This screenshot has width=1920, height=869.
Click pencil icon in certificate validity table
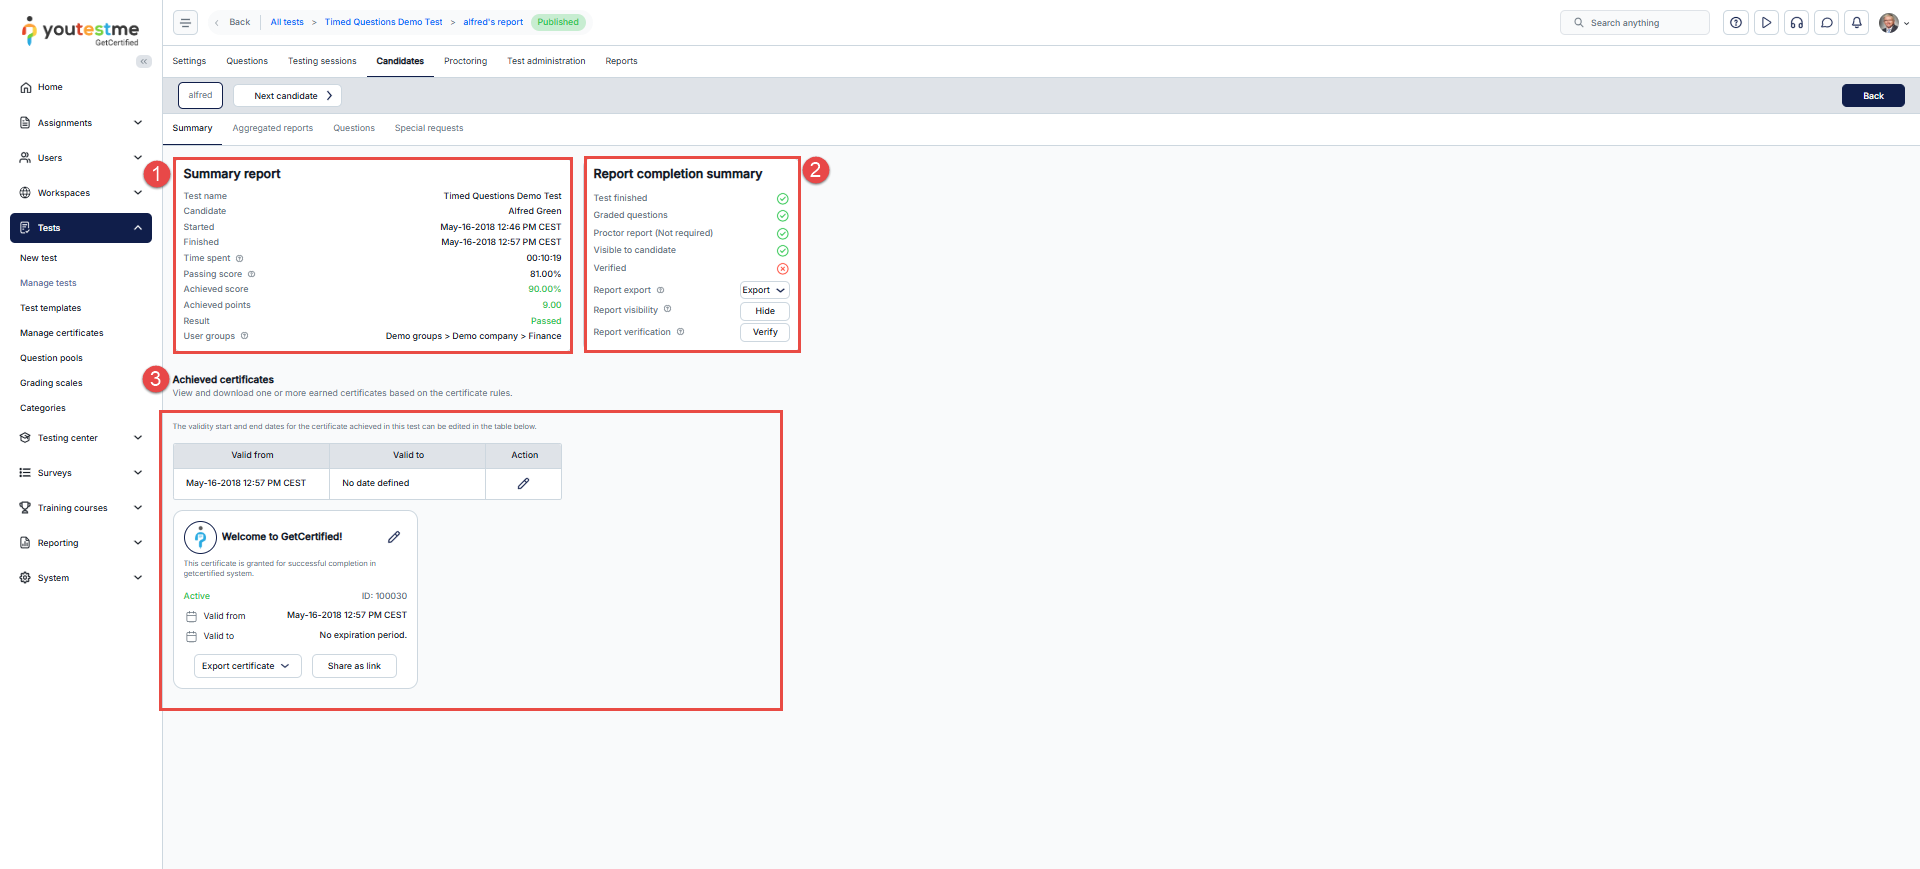pyautogui.click(x=523, y=484)
